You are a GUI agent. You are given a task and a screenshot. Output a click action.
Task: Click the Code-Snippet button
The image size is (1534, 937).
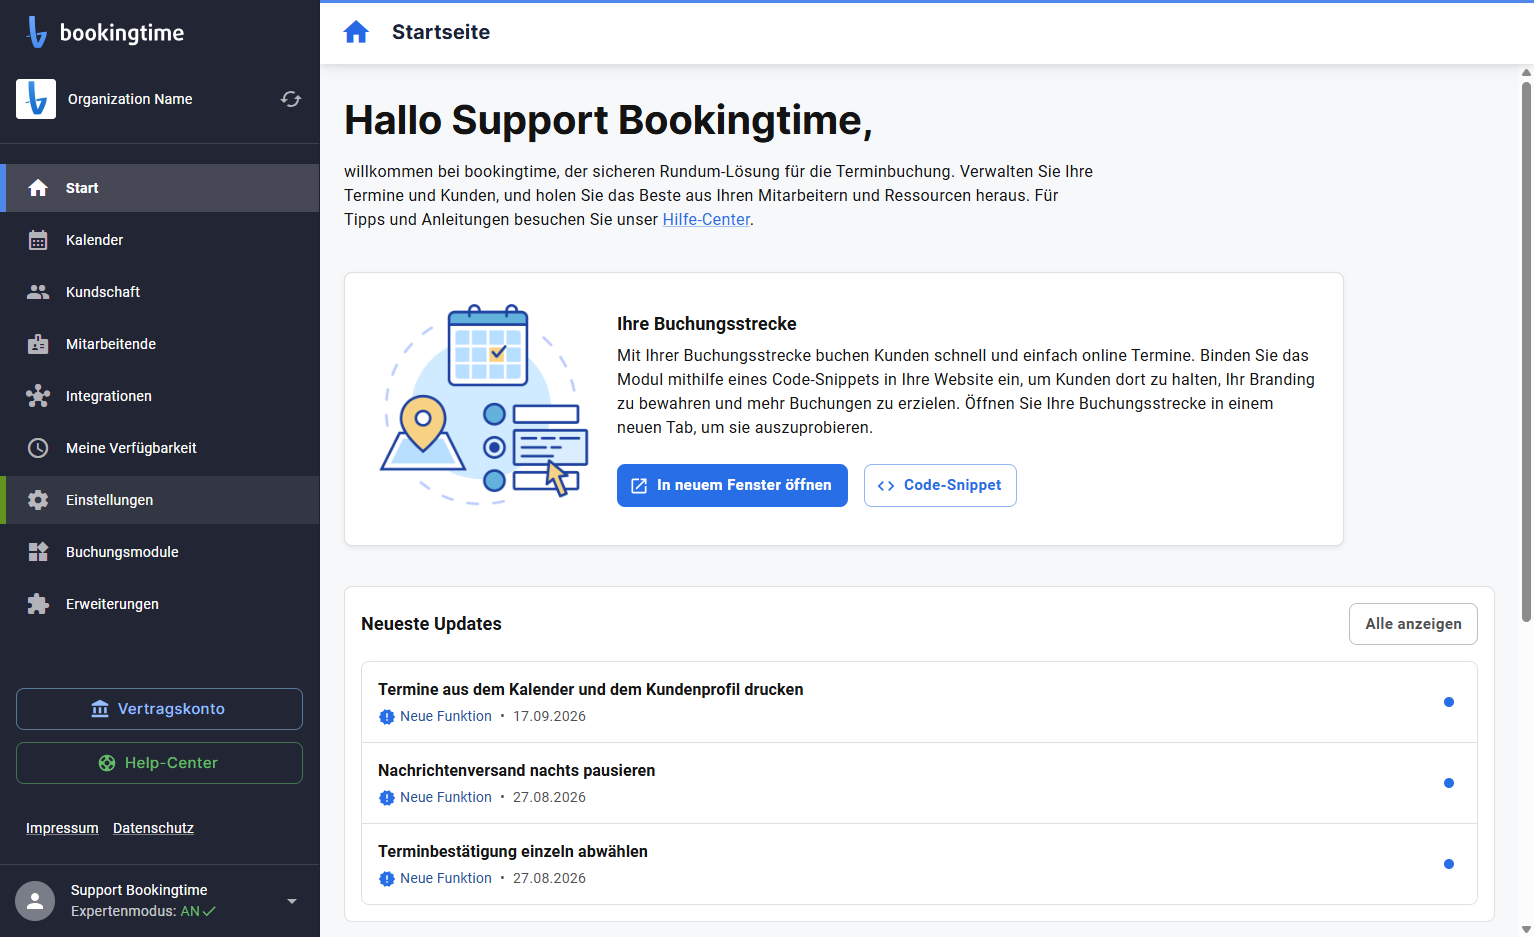coord(940,485)
